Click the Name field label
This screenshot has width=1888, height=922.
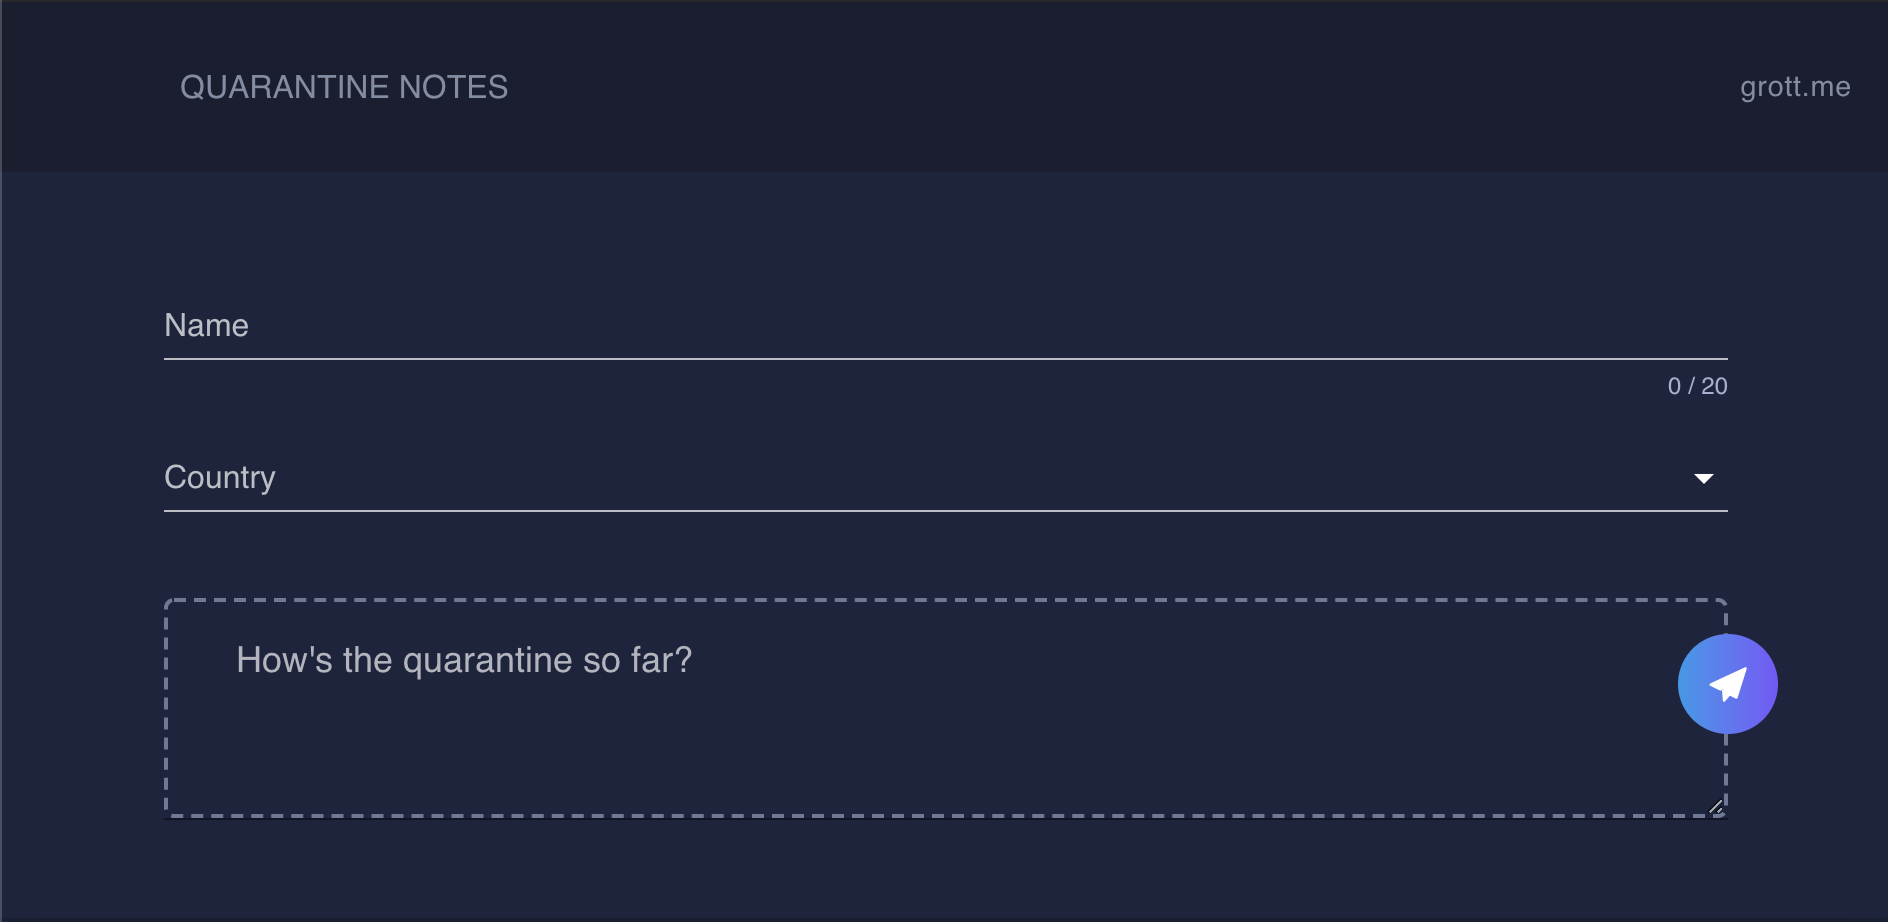tap(206, 326)
